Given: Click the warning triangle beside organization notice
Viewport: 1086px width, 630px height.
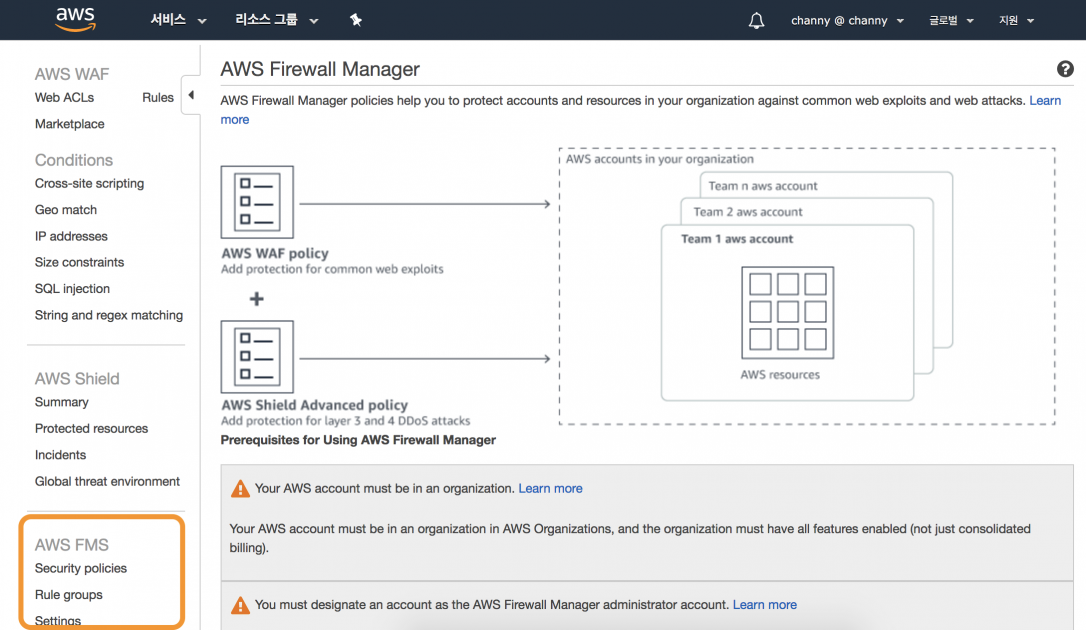Looking at the screenshot, I should [240, 488].
